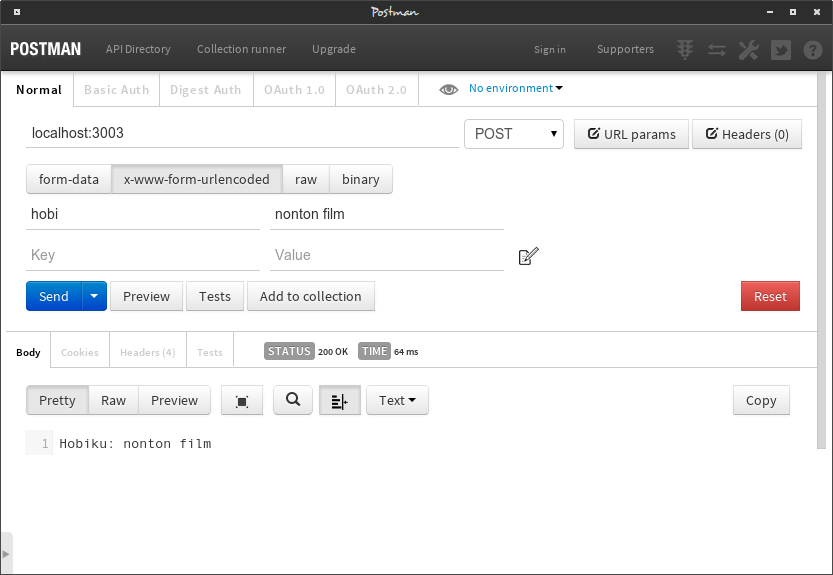Select raw body type
Image resolution: width=833 pixels, height=575 pixels.
pyautogui.click(x=306, y=179)
